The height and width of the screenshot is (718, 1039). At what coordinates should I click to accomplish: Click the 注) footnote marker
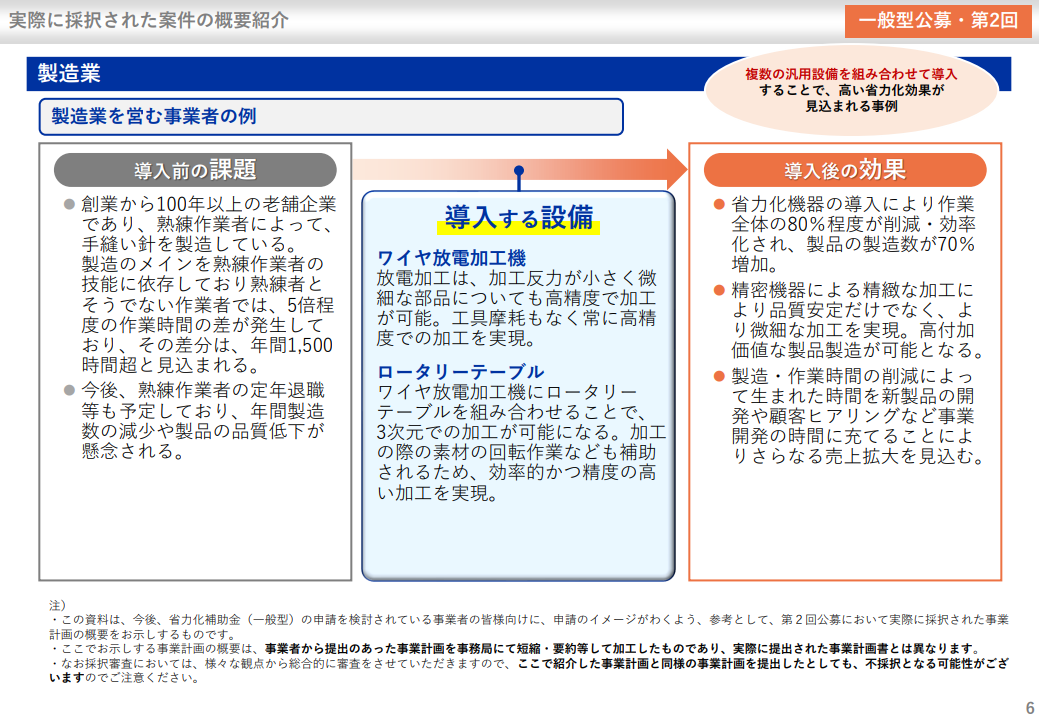coord(57,605)
